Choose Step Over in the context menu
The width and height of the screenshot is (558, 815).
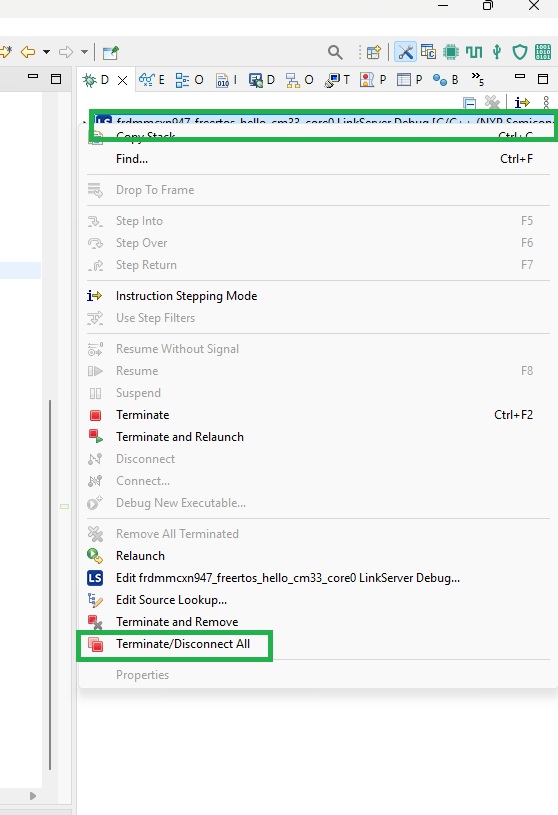318,243
